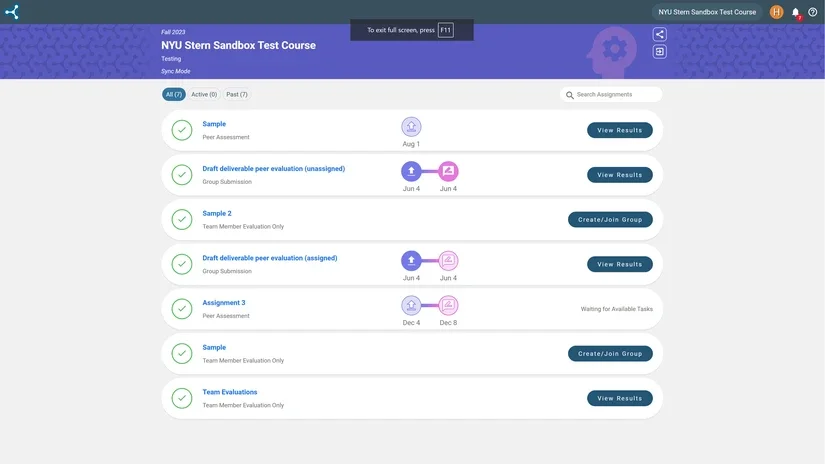This screenshot has height=464, width=825.
Task: Select the Past (7) filter tab
Action: (x=237, y=94)
